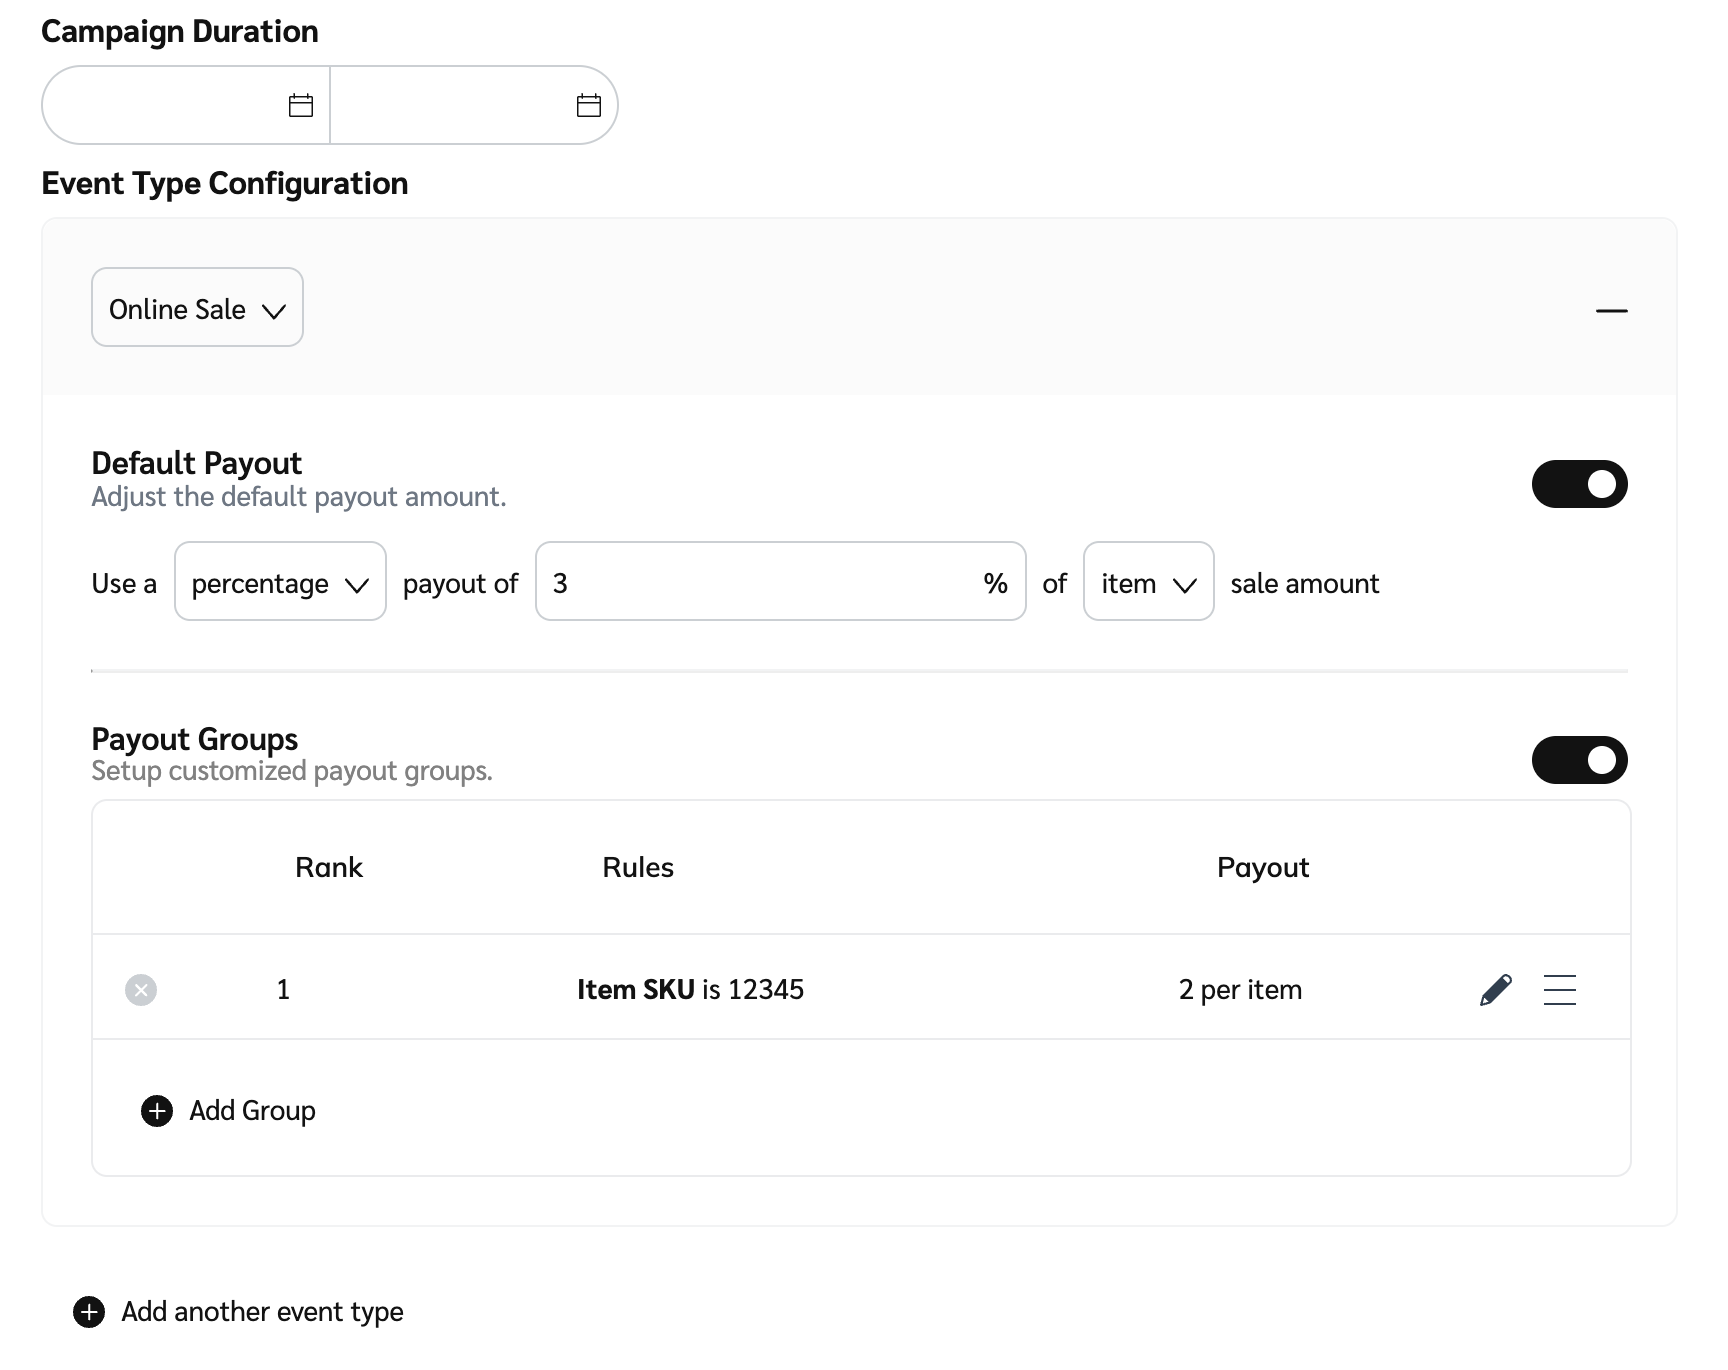Click the pencil edit icon for rank 1
This screenshot has height=1370, width=1728.
tap(1495, 990)
